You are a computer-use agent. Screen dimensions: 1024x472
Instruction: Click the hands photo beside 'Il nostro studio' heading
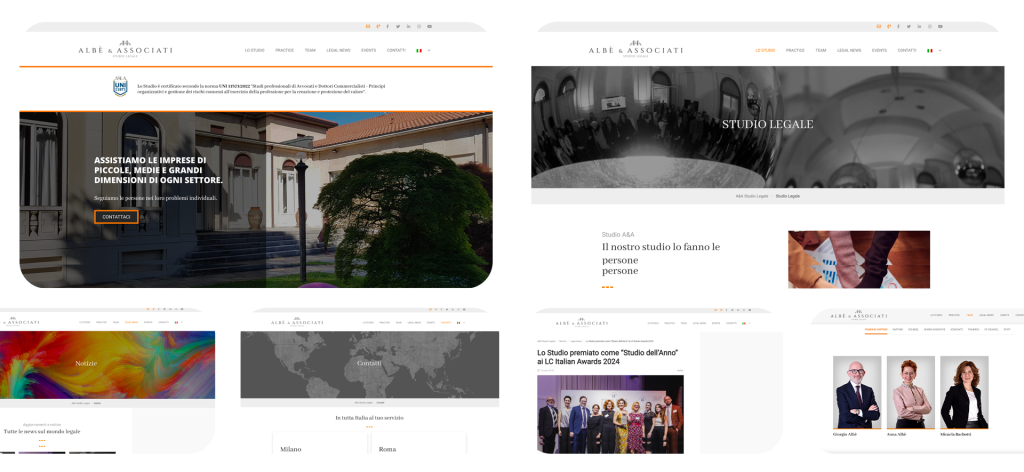(859, 259)
